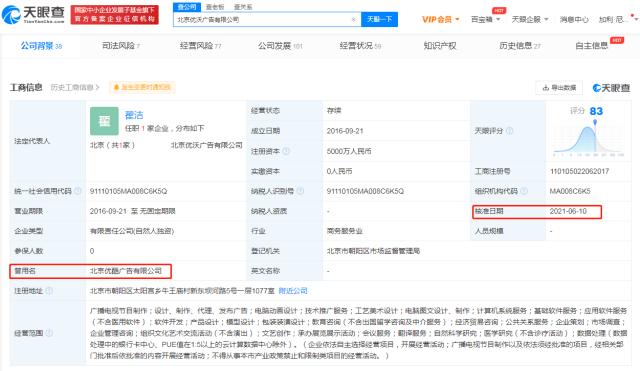Select the 实缴资本 value 0人民币
Screen dimensions: 640x371
tap(339, 171)
